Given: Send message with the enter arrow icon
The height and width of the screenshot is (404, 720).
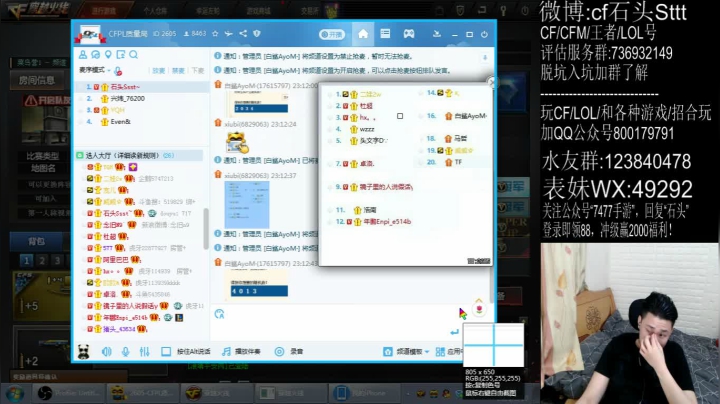Looking at the screenshot, I should coord(455,332).
